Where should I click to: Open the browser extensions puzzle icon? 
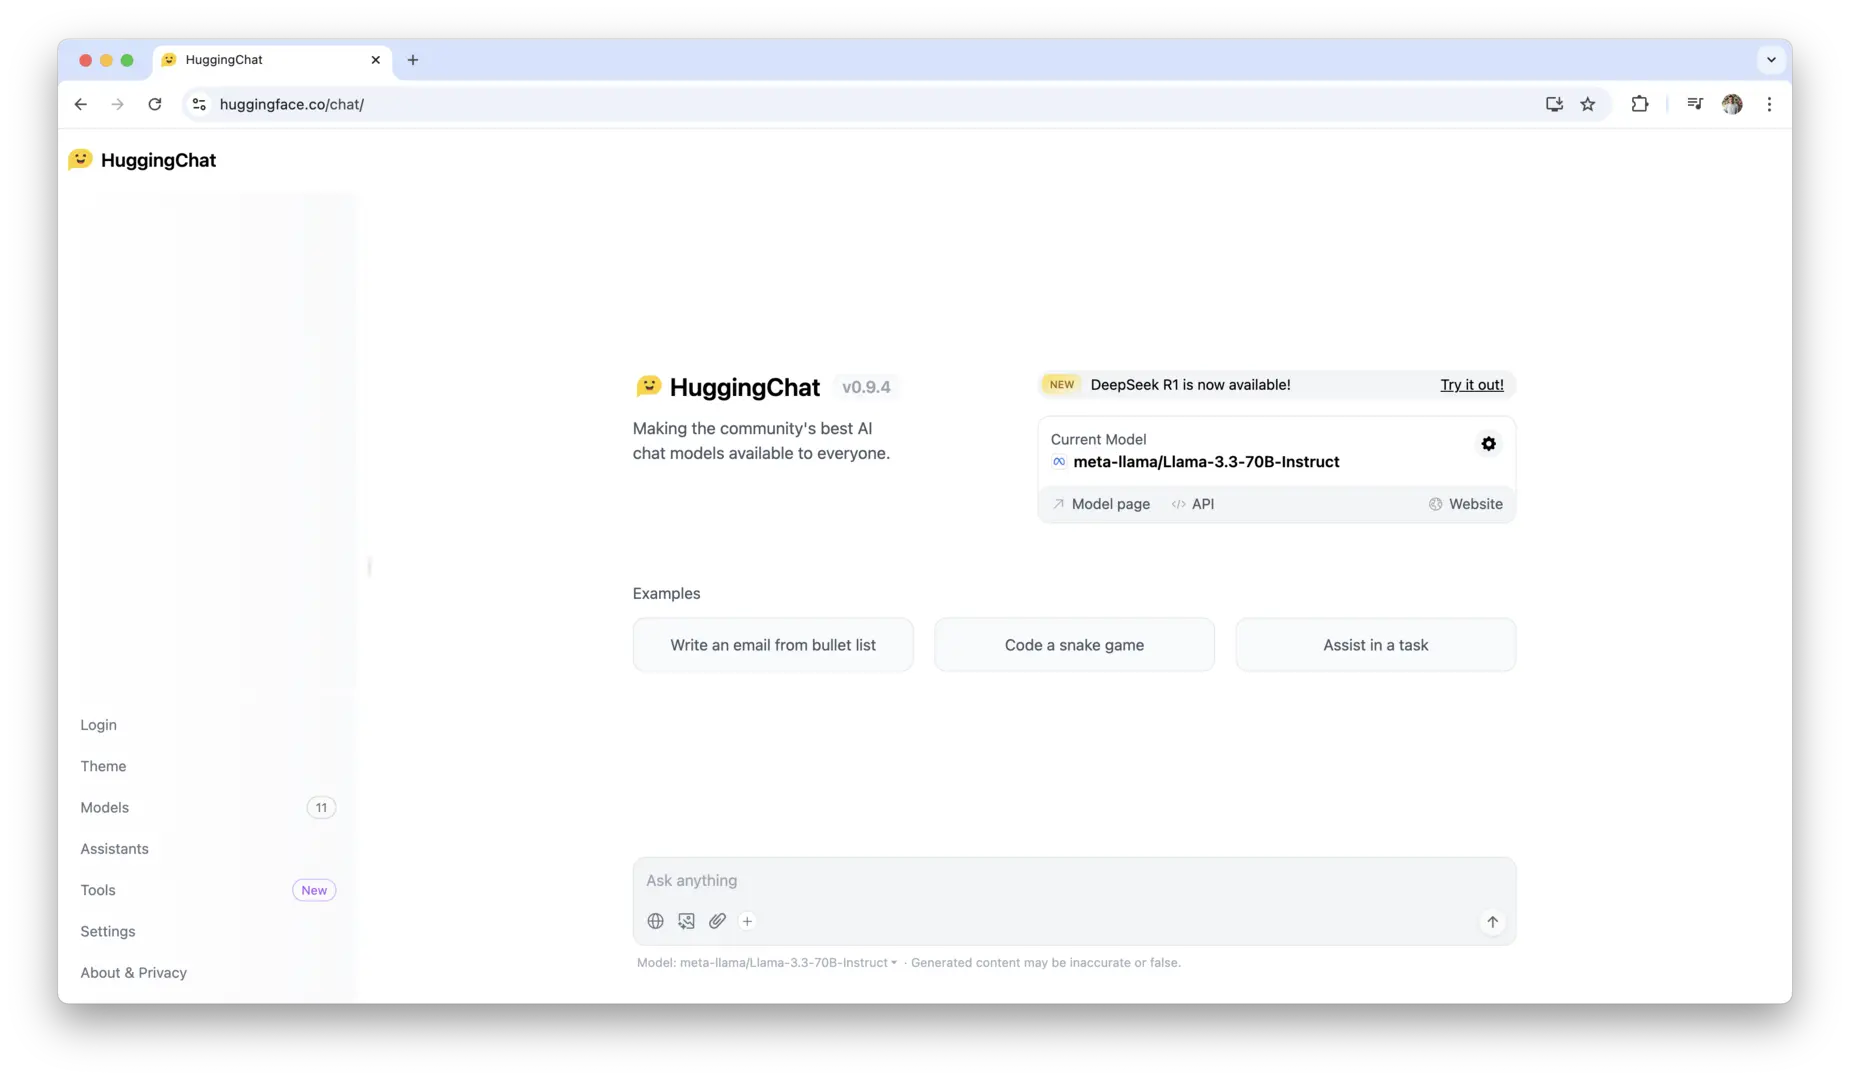(1639, 104)
